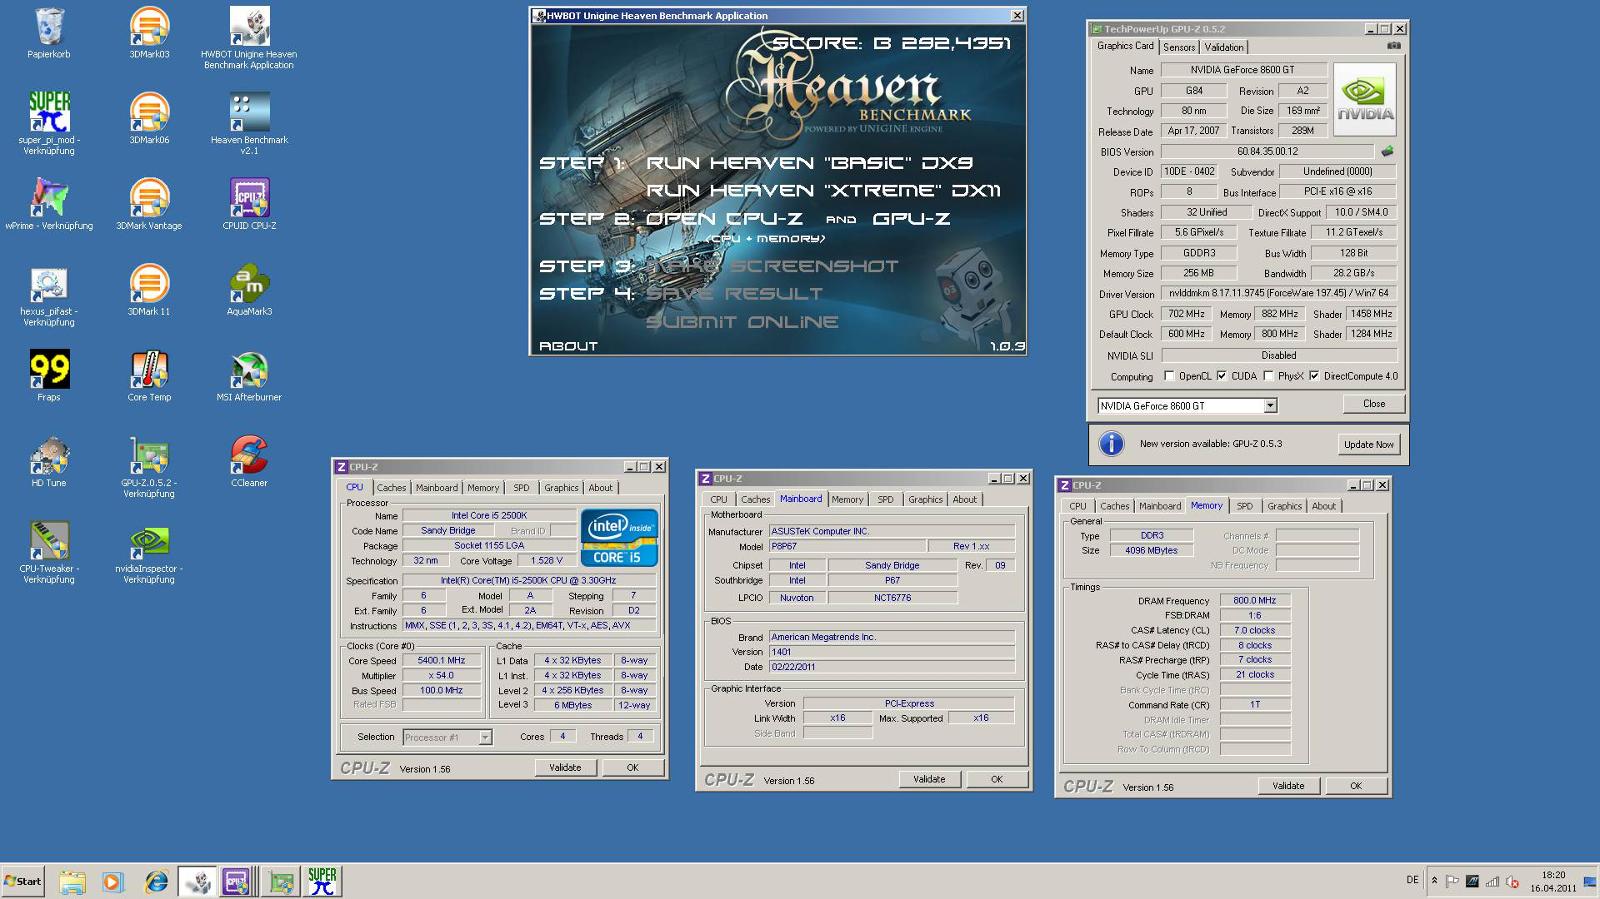Switch to Super PI taskbar window
Image resolution: width=1600 pixels, height=899 pixels.
(x=322, y=881)
